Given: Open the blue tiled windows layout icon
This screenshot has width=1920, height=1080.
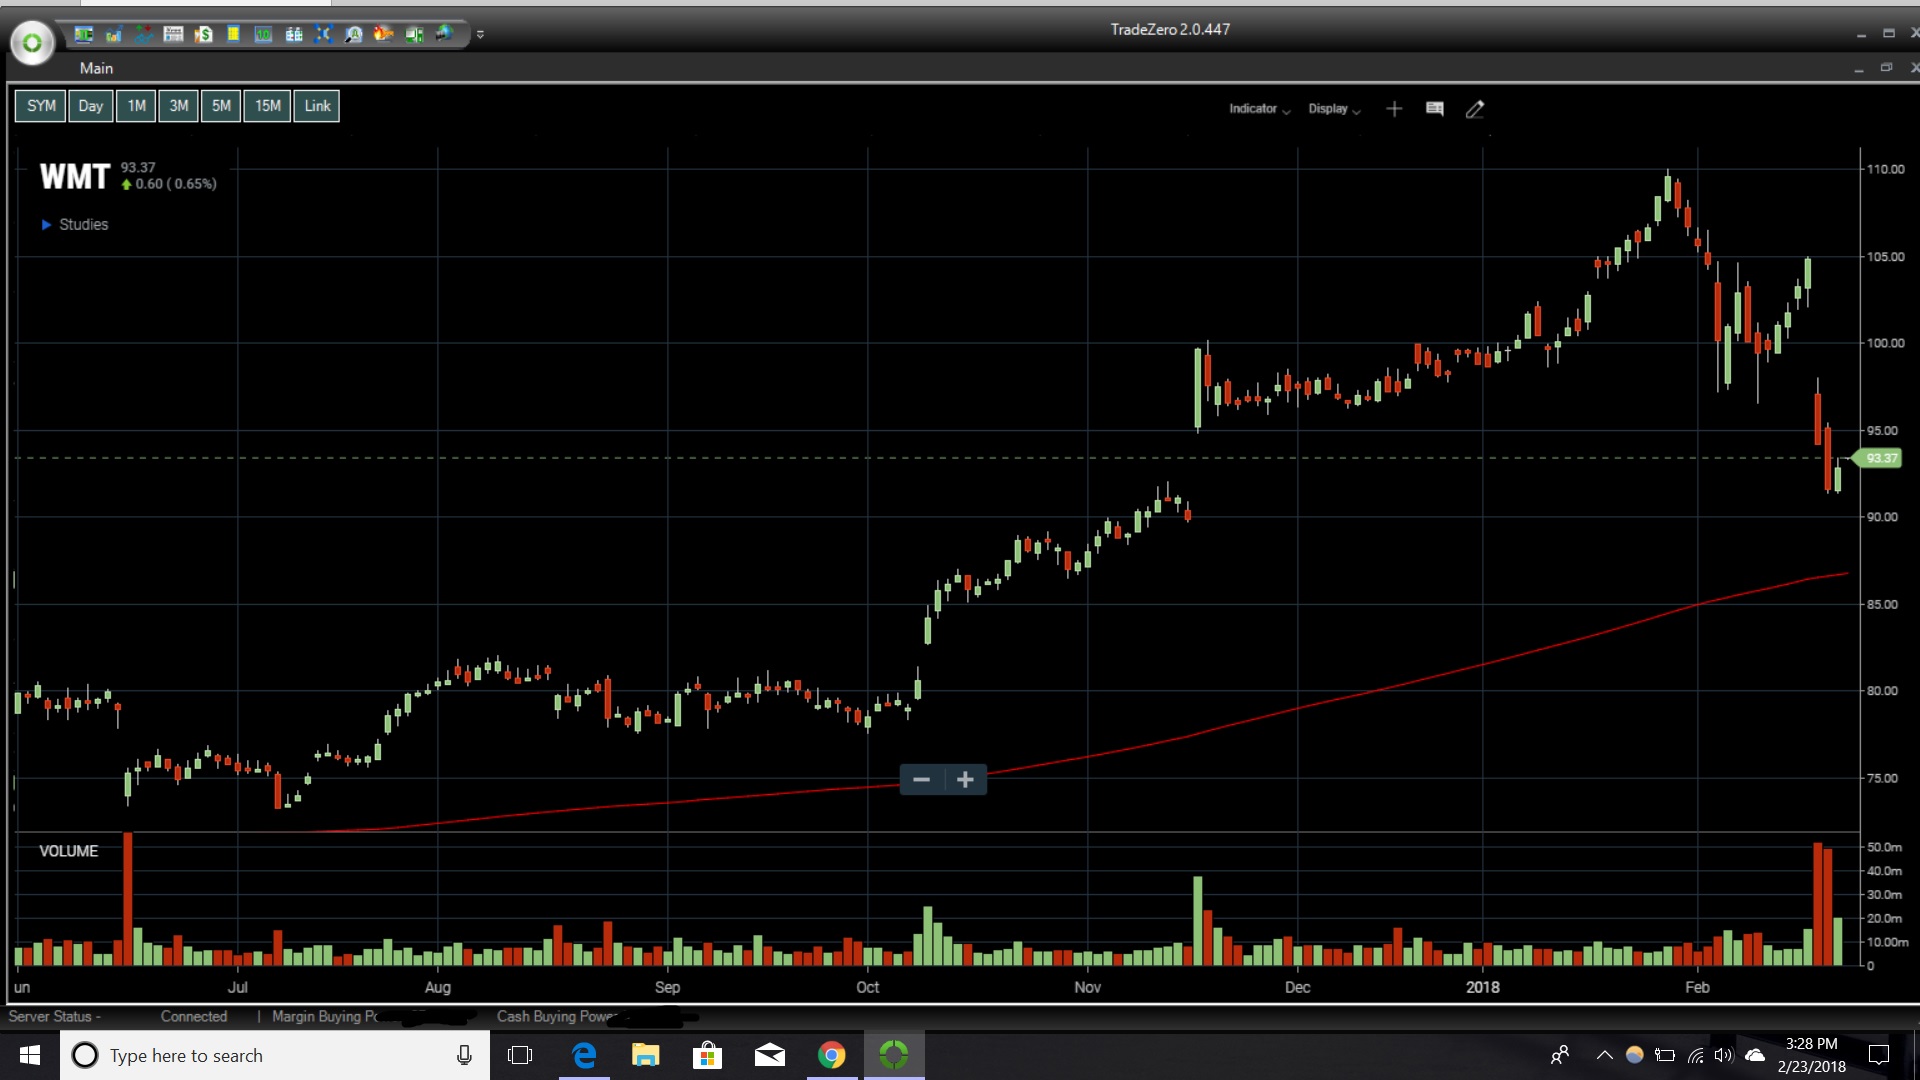Looking at the screenshot, I should [x=293, y=35].
